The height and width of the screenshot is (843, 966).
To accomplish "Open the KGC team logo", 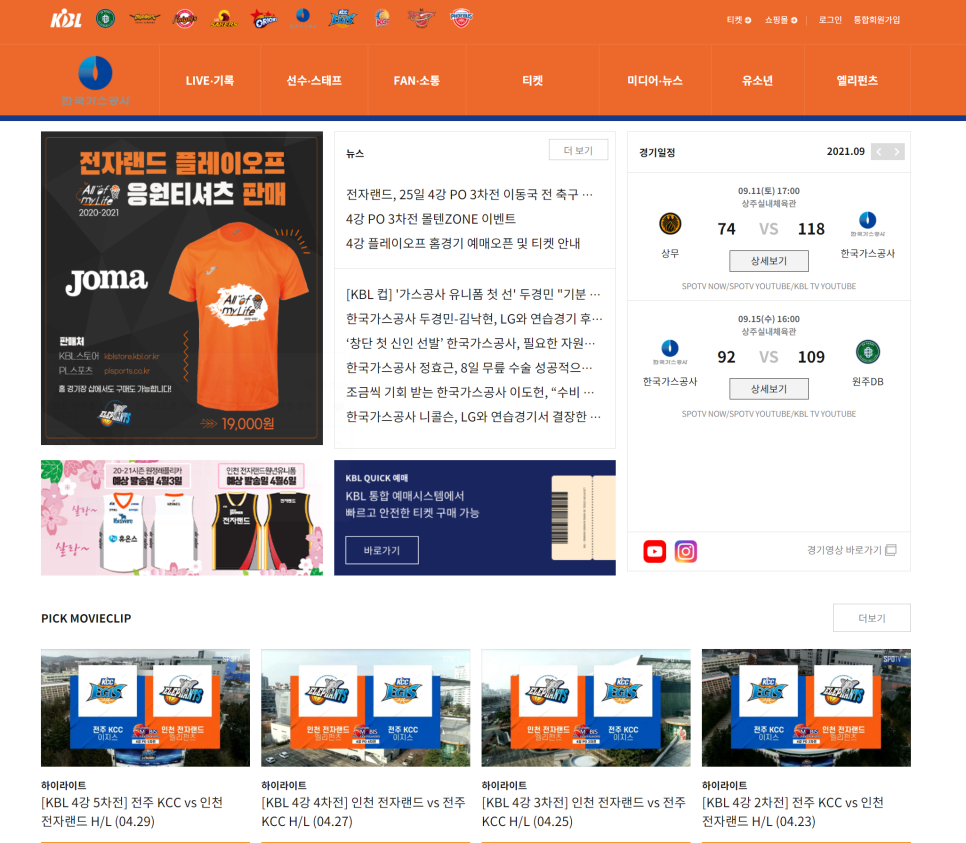I will point(383,18).
